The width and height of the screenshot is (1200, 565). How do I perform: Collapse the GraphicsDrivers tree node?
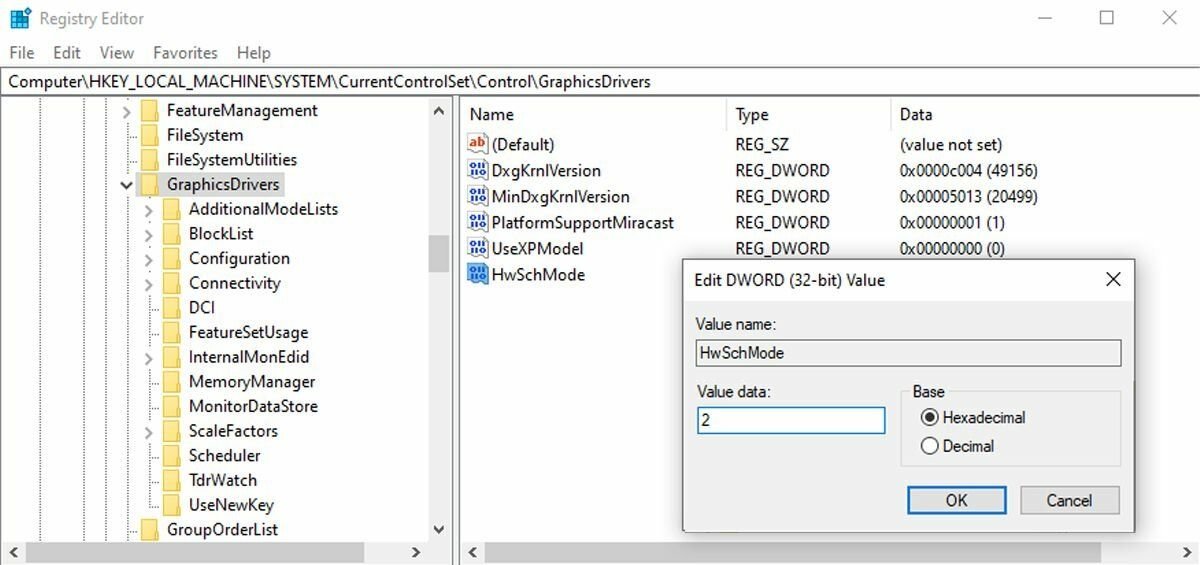[x=127, y=185]
